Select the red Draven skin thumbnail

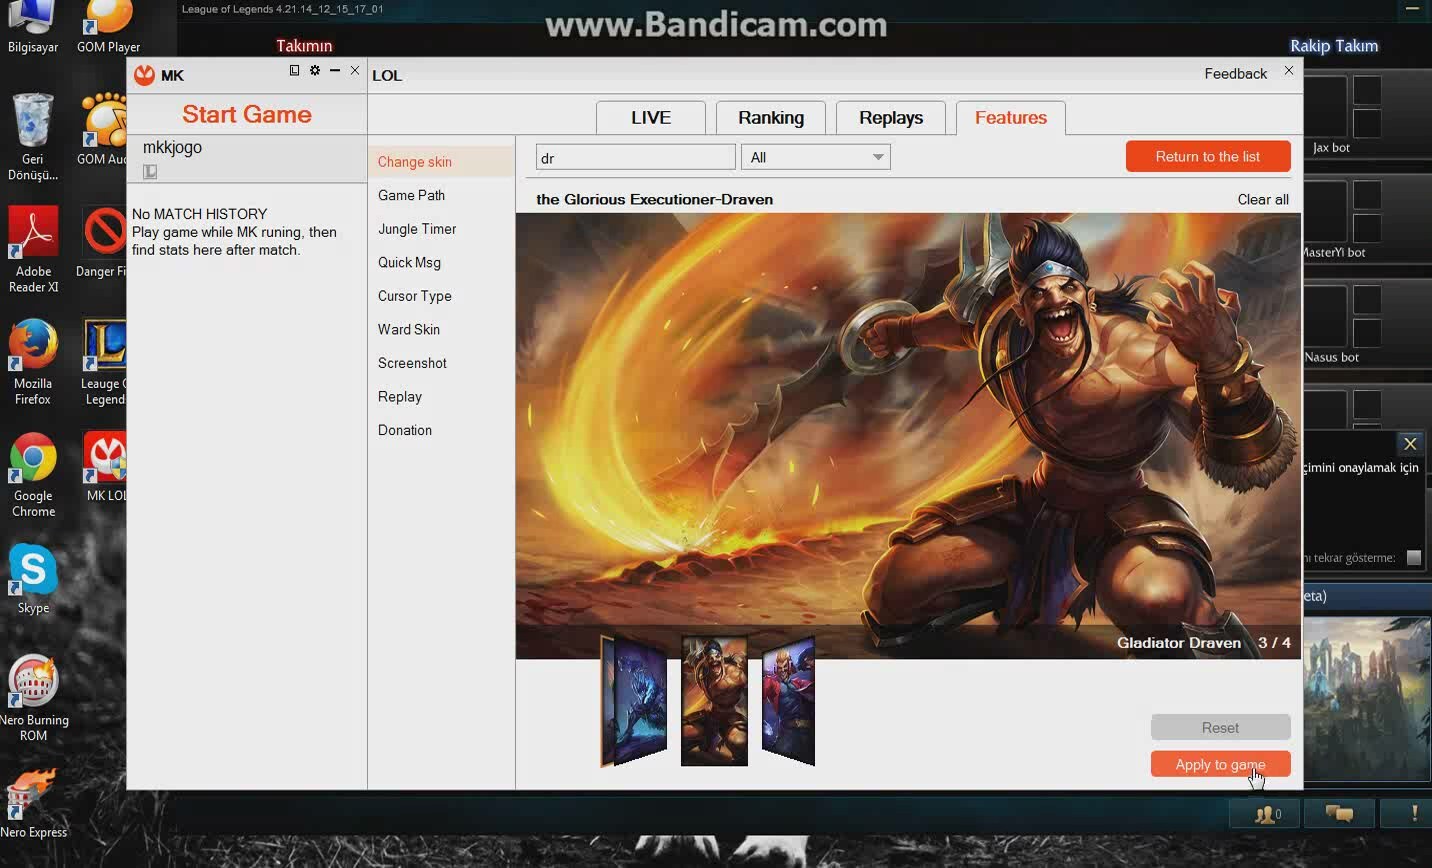(788, 702)
